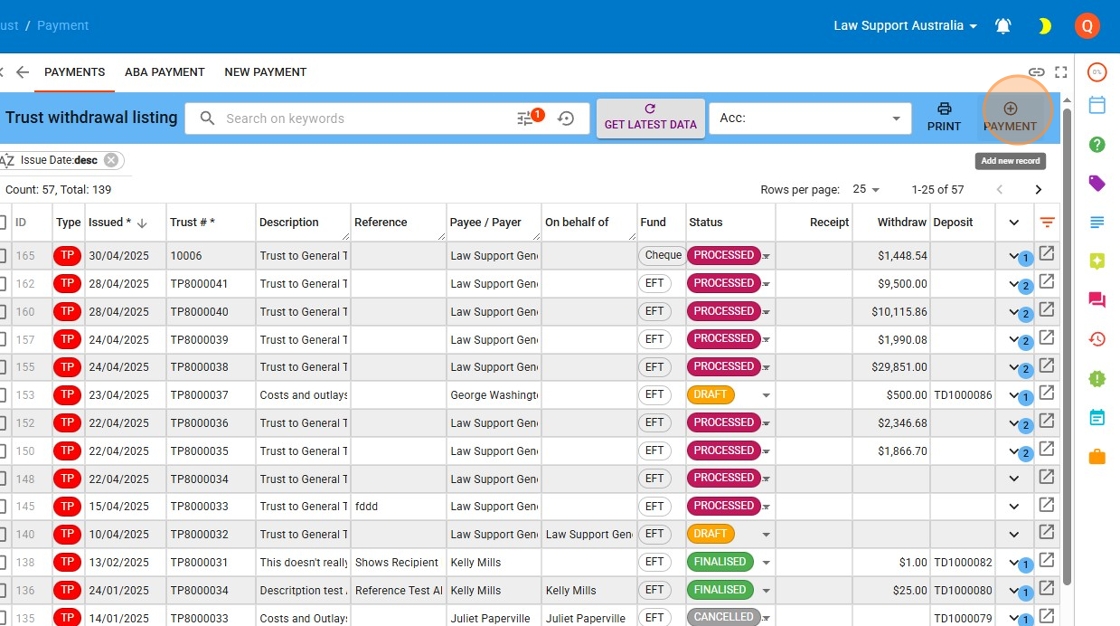
Task: Switch to ABA PAYMENT tab
Action: click(164, 72)
